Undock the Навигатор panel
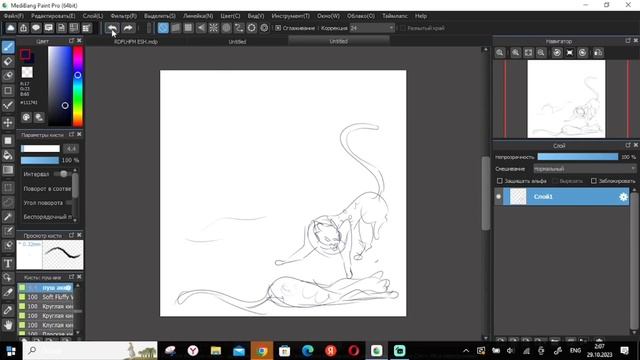 point(628,41)
